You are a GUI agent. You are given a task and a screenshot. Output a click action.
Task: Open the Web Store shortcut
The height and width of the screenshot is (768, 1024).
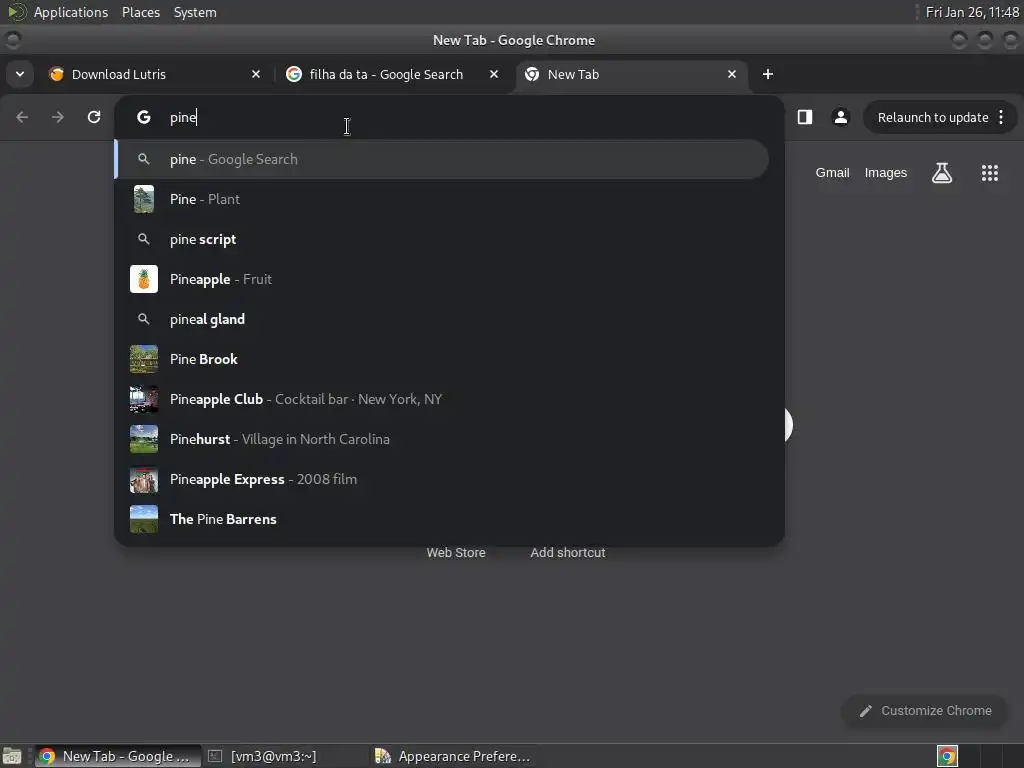(456, 552)
